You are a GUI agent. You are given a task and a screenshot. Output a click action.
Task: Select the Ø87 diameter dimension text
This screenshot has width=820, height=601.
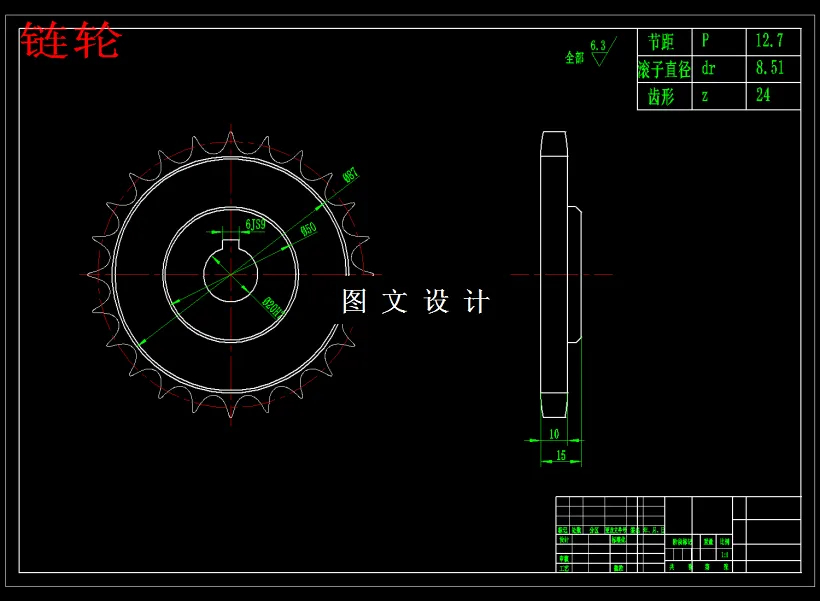[350, 175]
